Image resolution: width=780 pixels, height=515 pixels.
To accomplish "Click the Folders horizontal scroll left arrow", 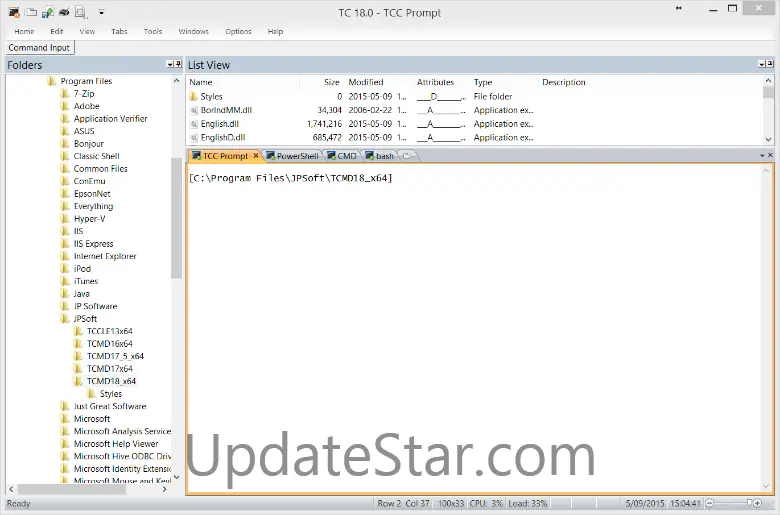I will [x=11, y=490].
